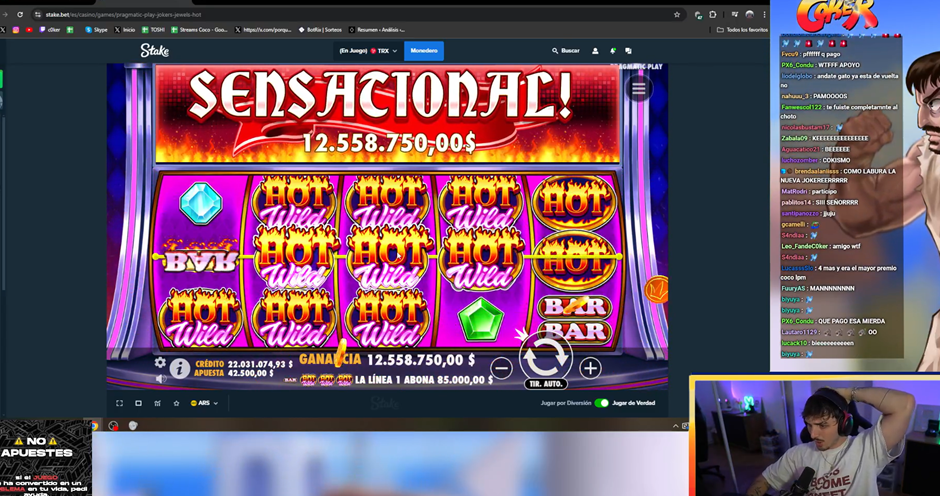Open the Chrome media control icon

734,14
